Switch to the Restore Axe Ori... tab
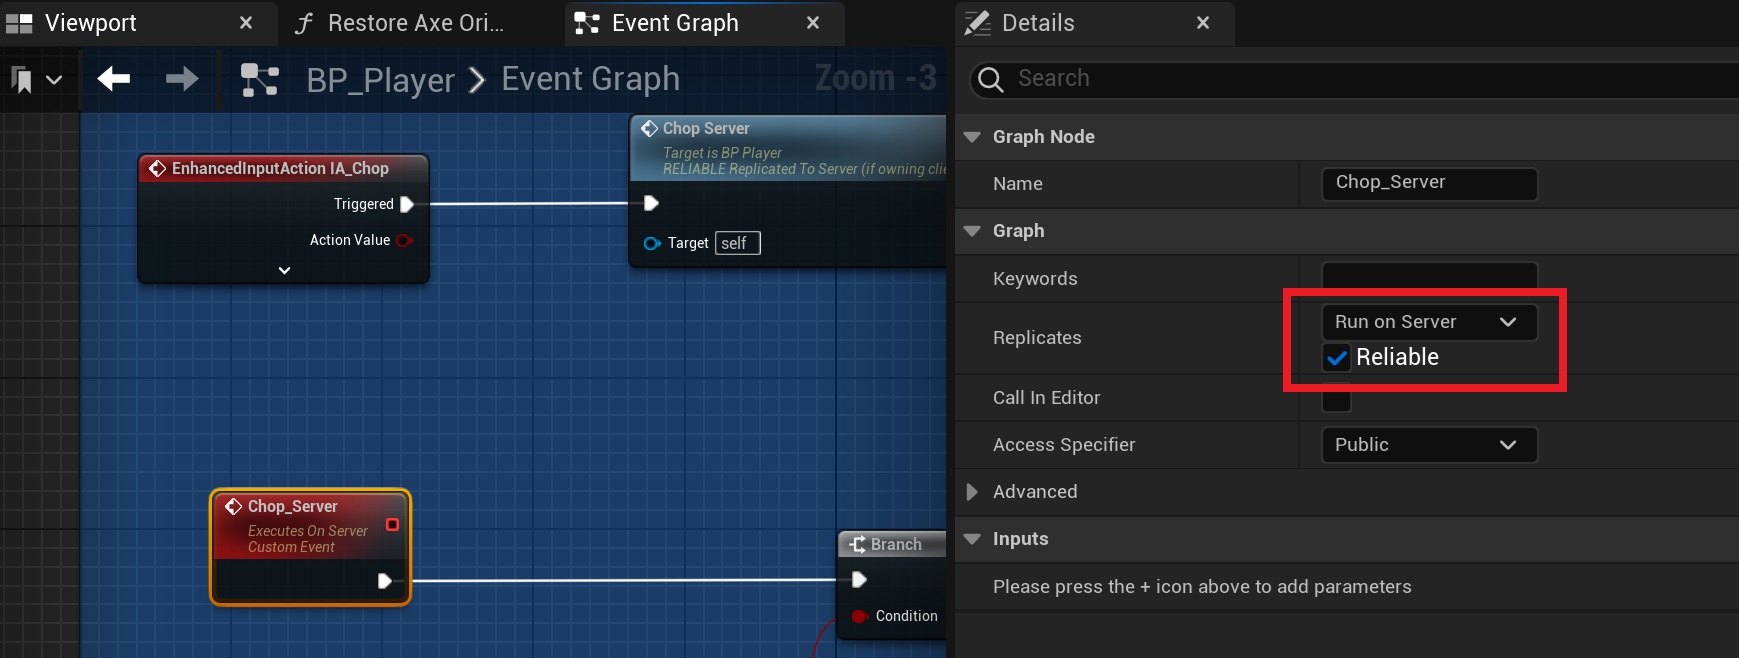Screen dimensions: 1739x658 click(415, 23)
